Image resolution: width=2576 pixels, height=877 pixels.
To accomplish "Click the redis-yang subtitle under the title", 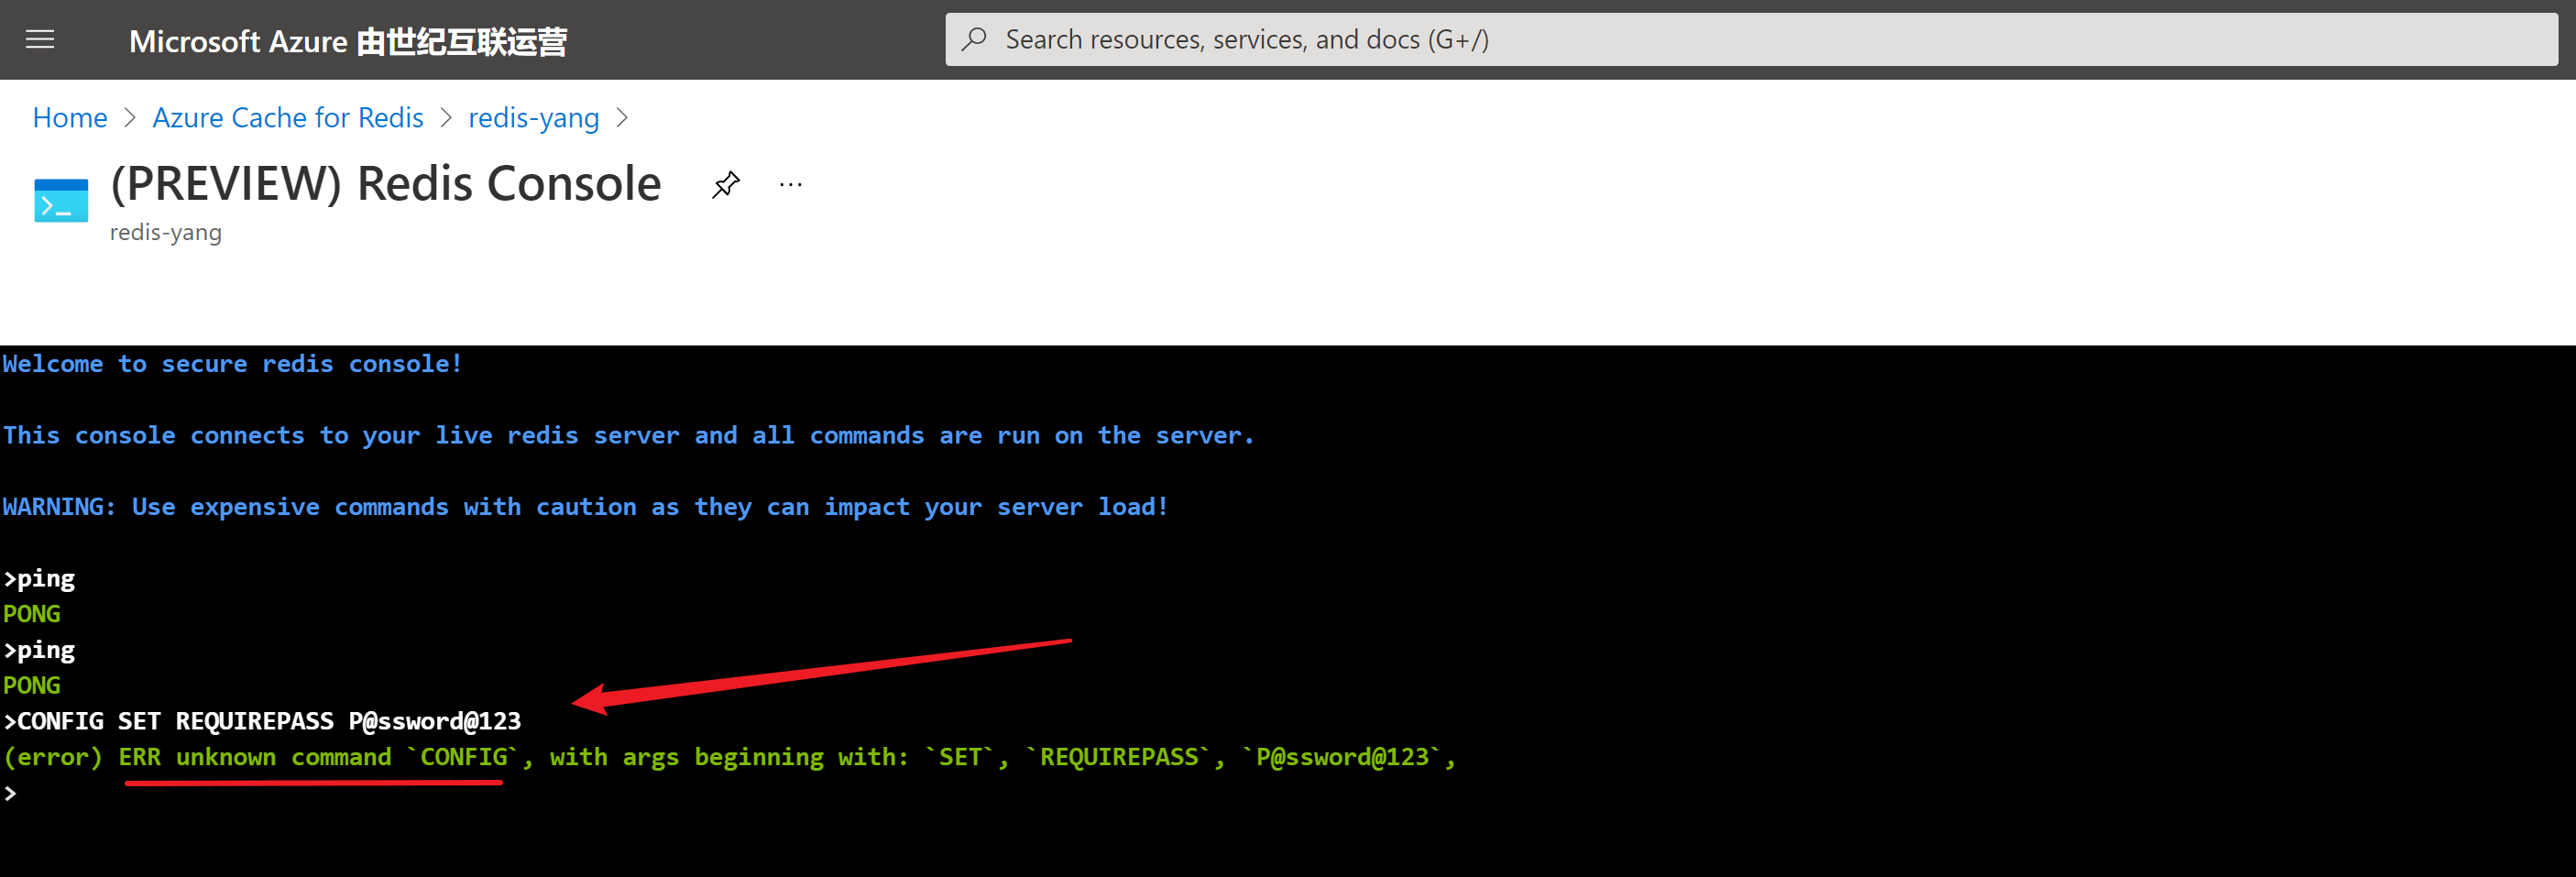I will pyautogui.click(x=166, y=232).
